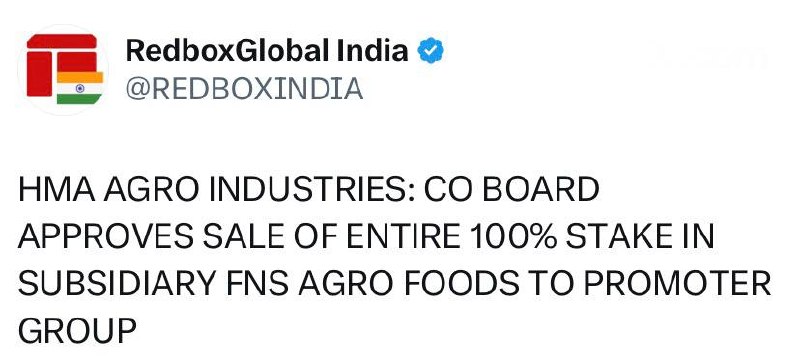The width and height of the screenshot is (800, 360).
Task: Open the @REDBOXINDIA handle link
Action: point(244,89)
